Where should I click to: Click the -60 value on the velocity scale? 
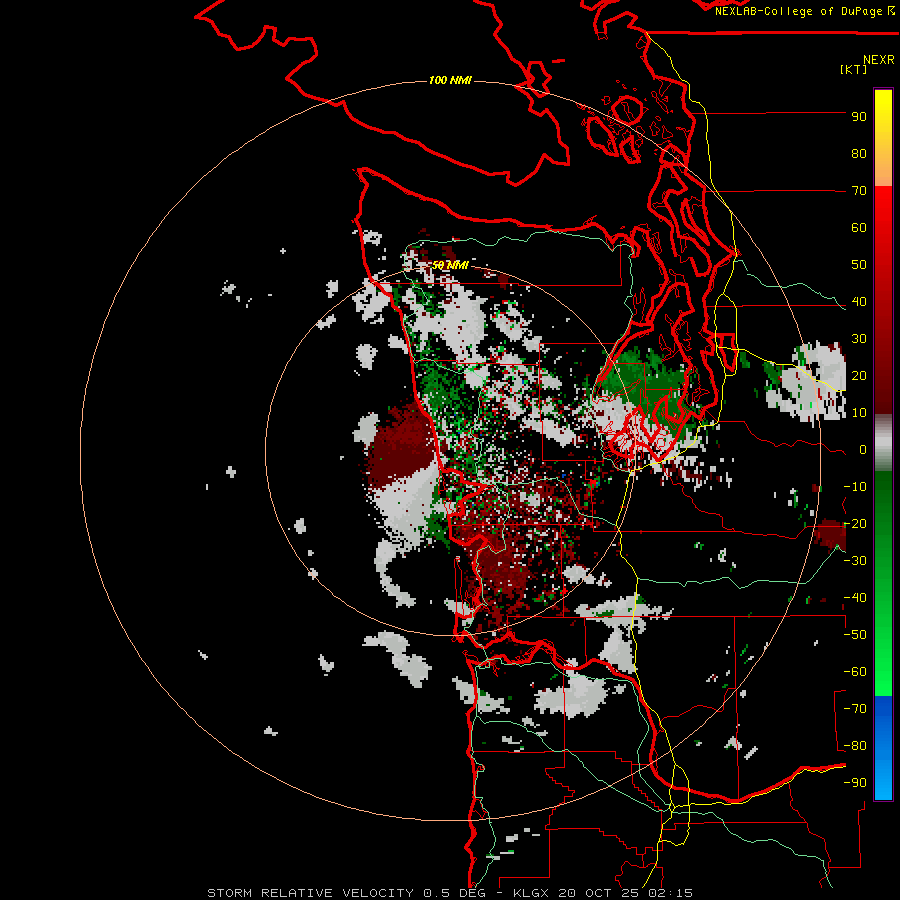(855, 672)
